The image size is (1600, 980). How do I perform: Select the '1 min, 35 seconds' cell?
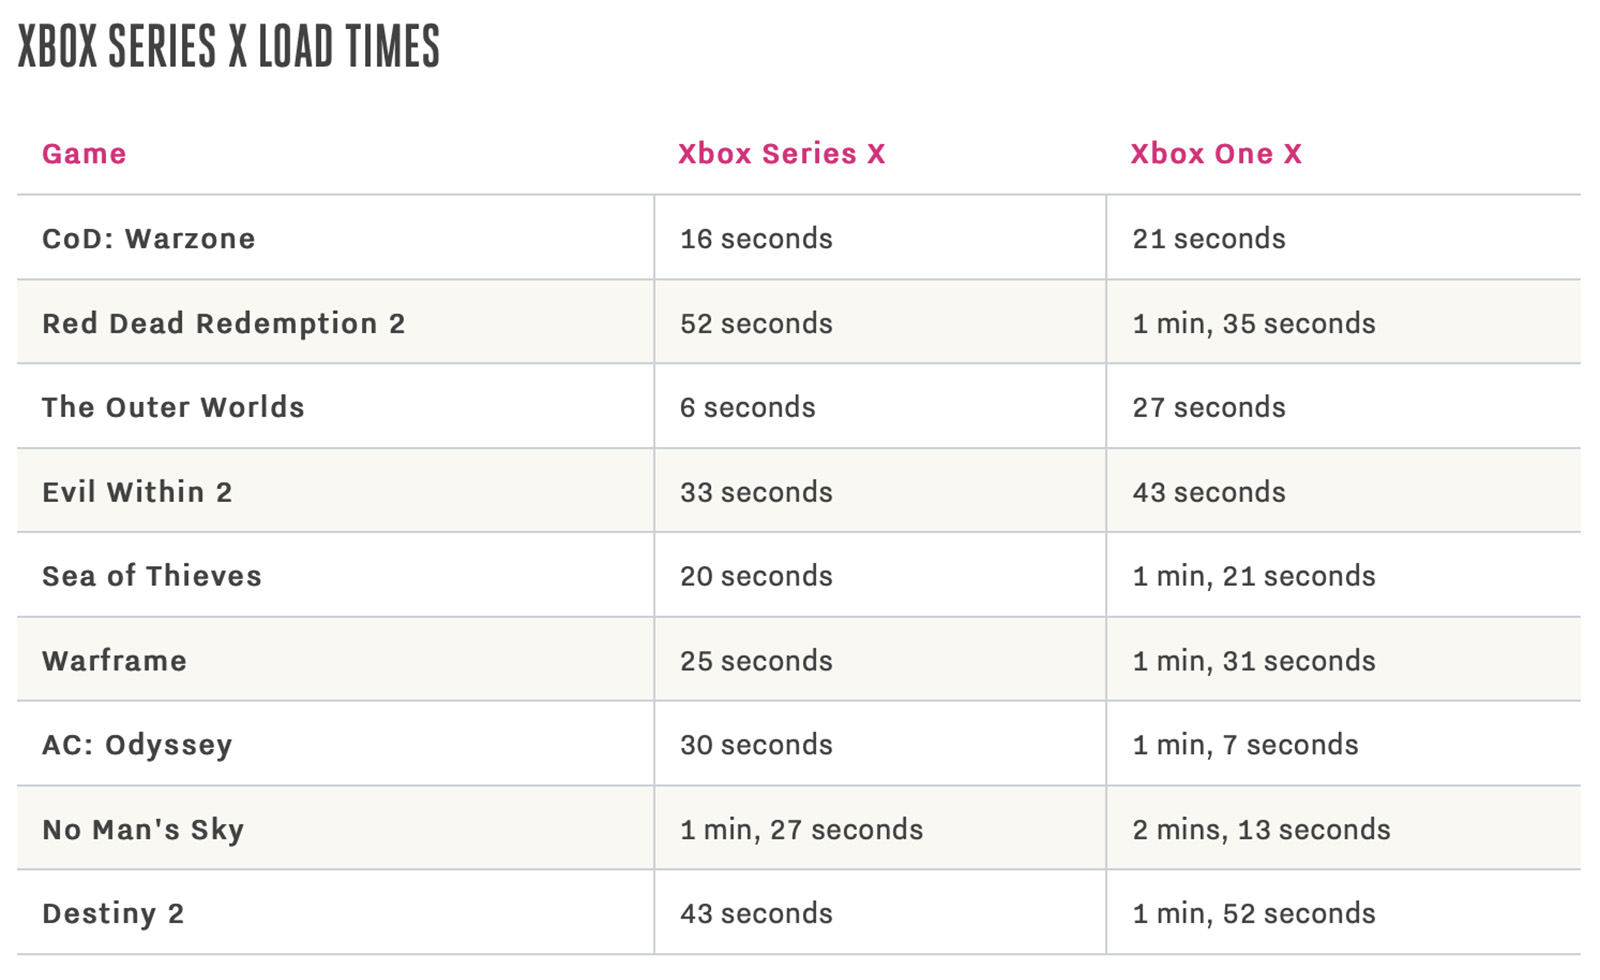click(x=1253, y=324)
